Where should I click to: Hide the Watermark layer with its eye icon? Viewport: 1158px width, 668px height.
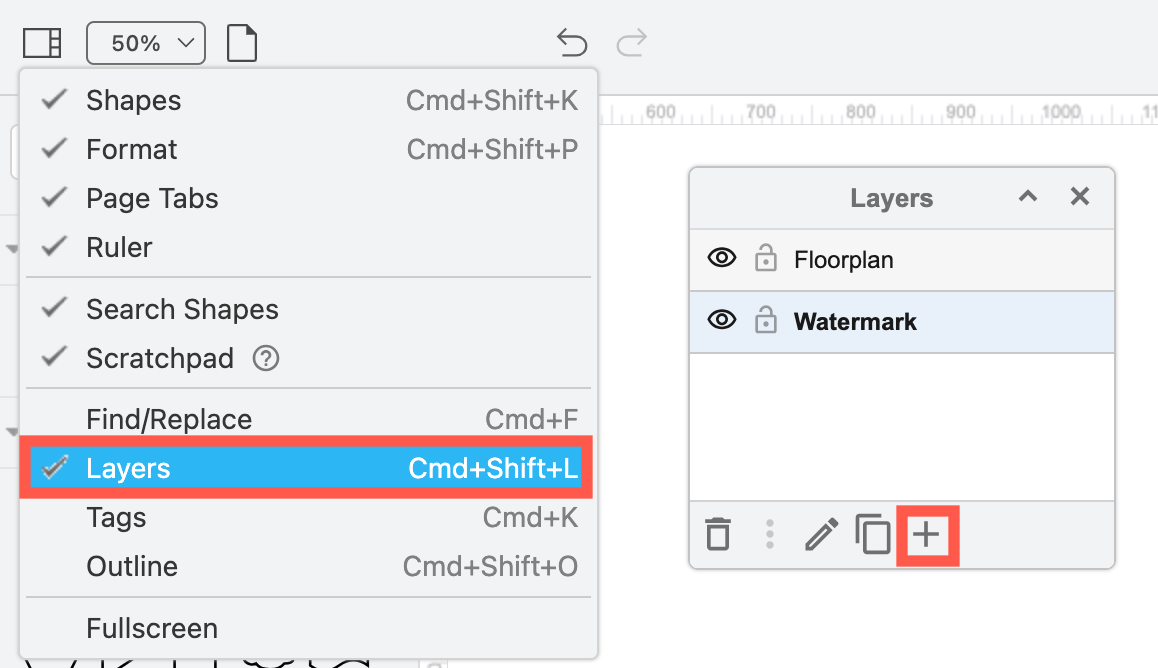[x=722, y=321]
